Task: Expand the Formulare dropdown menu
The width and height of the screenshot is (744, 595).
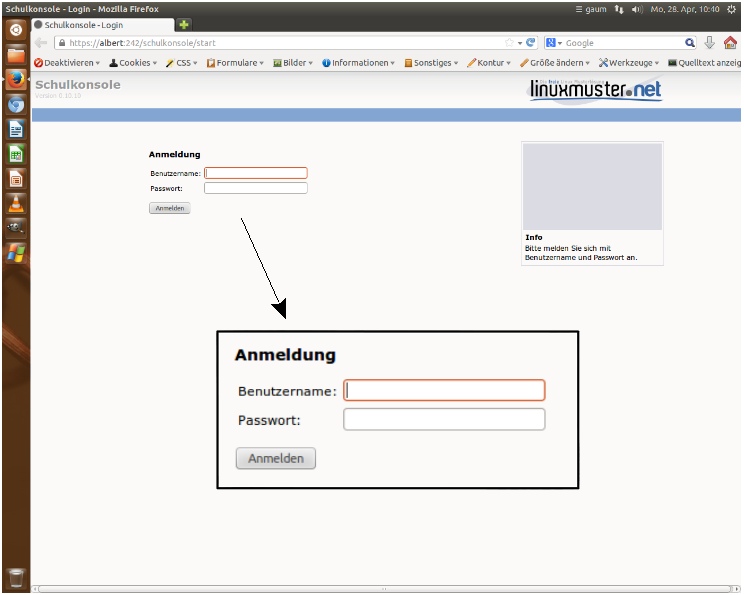Action: click(236, 62)
